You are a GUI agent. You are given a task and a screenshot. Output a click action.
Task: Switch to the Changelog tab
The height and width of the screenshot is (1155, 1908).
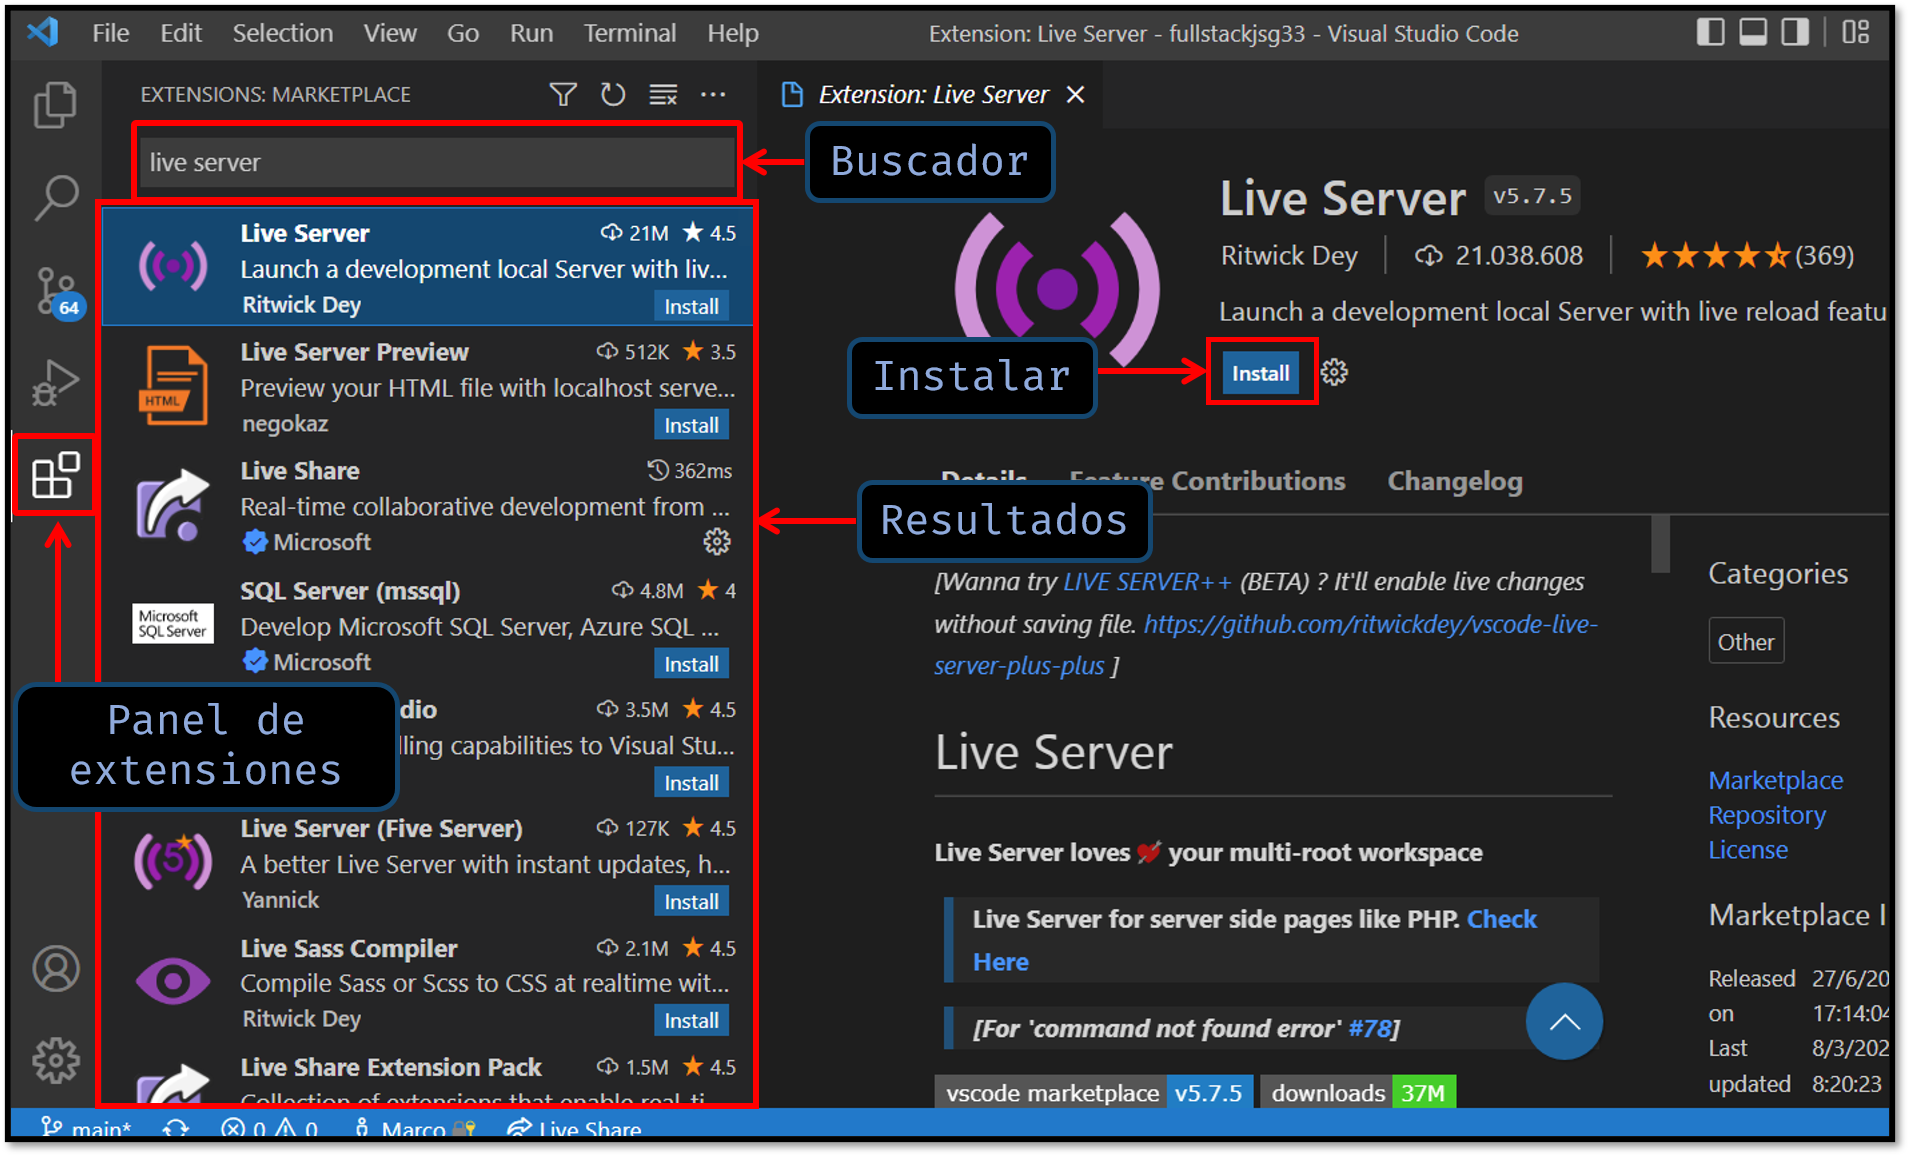point(1455,481)
